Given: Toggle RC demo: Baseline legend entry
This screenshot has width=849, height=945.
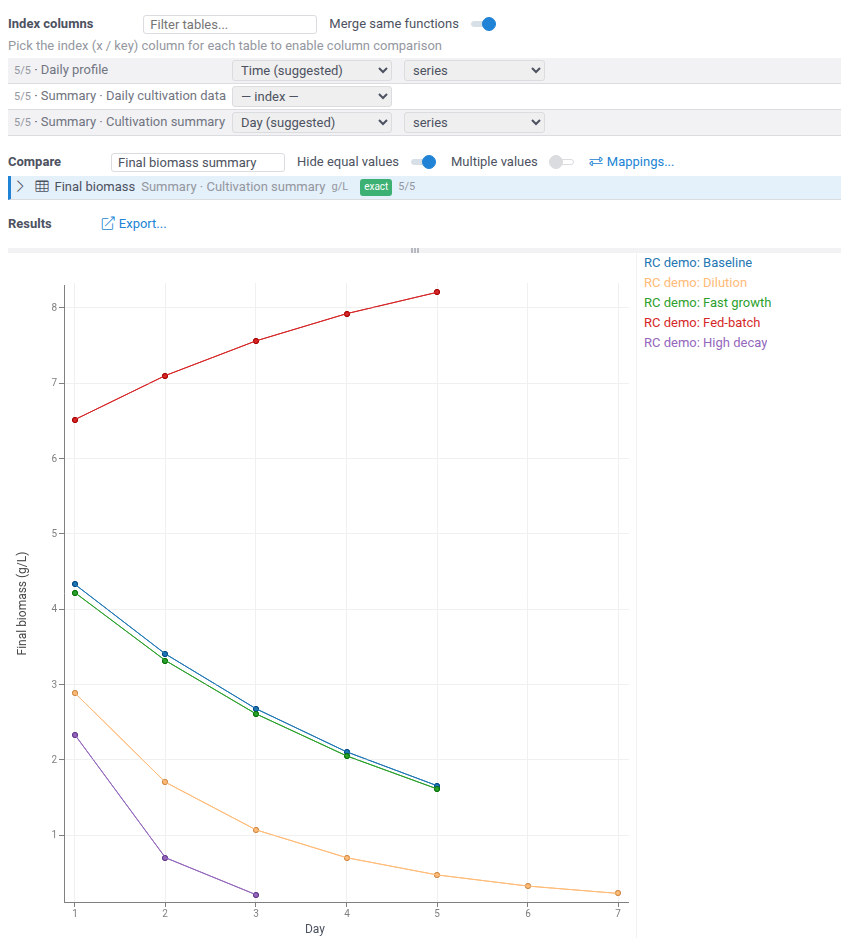Looking at the screenshot, I should coord(698,263).
